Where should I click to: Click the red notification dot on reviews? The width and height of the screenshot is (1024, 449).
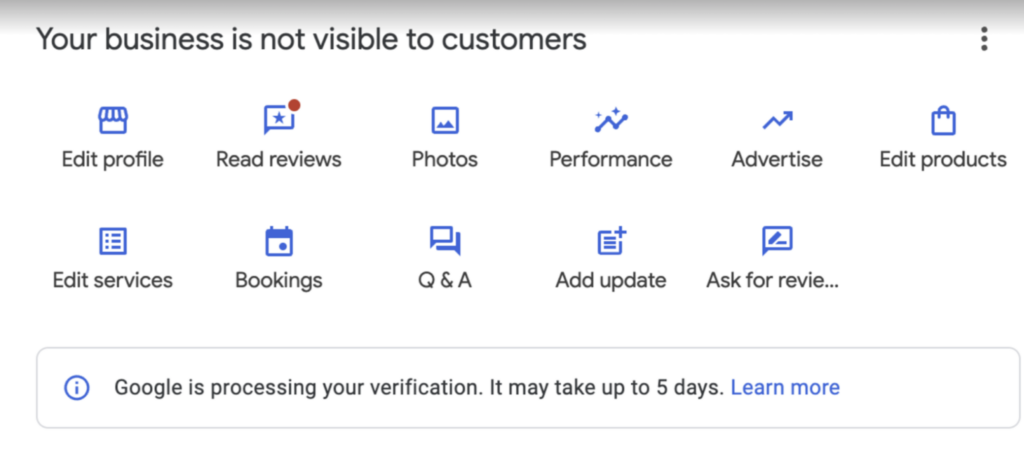point(294,105)
